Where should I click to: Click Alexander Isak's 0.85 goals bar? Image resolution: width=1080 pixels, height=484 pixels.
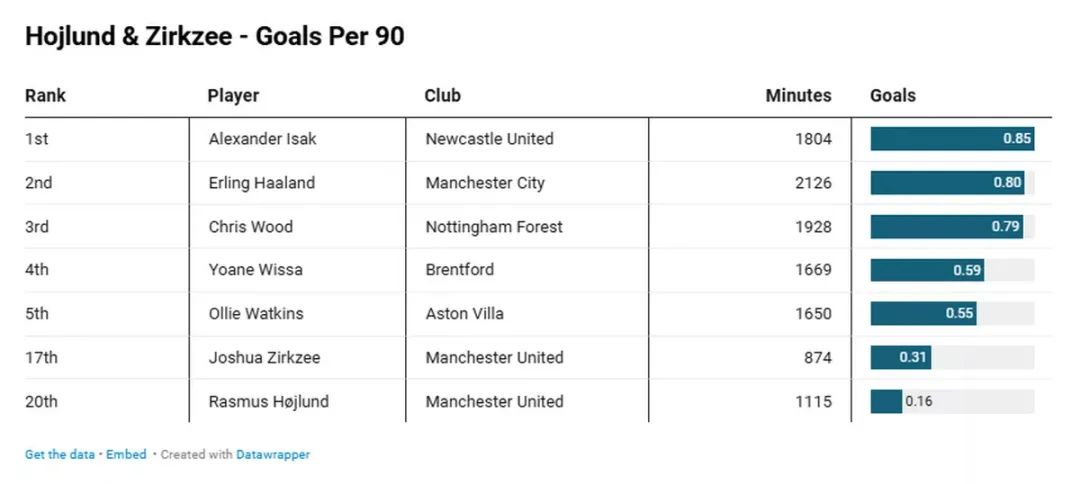(951, 139)
